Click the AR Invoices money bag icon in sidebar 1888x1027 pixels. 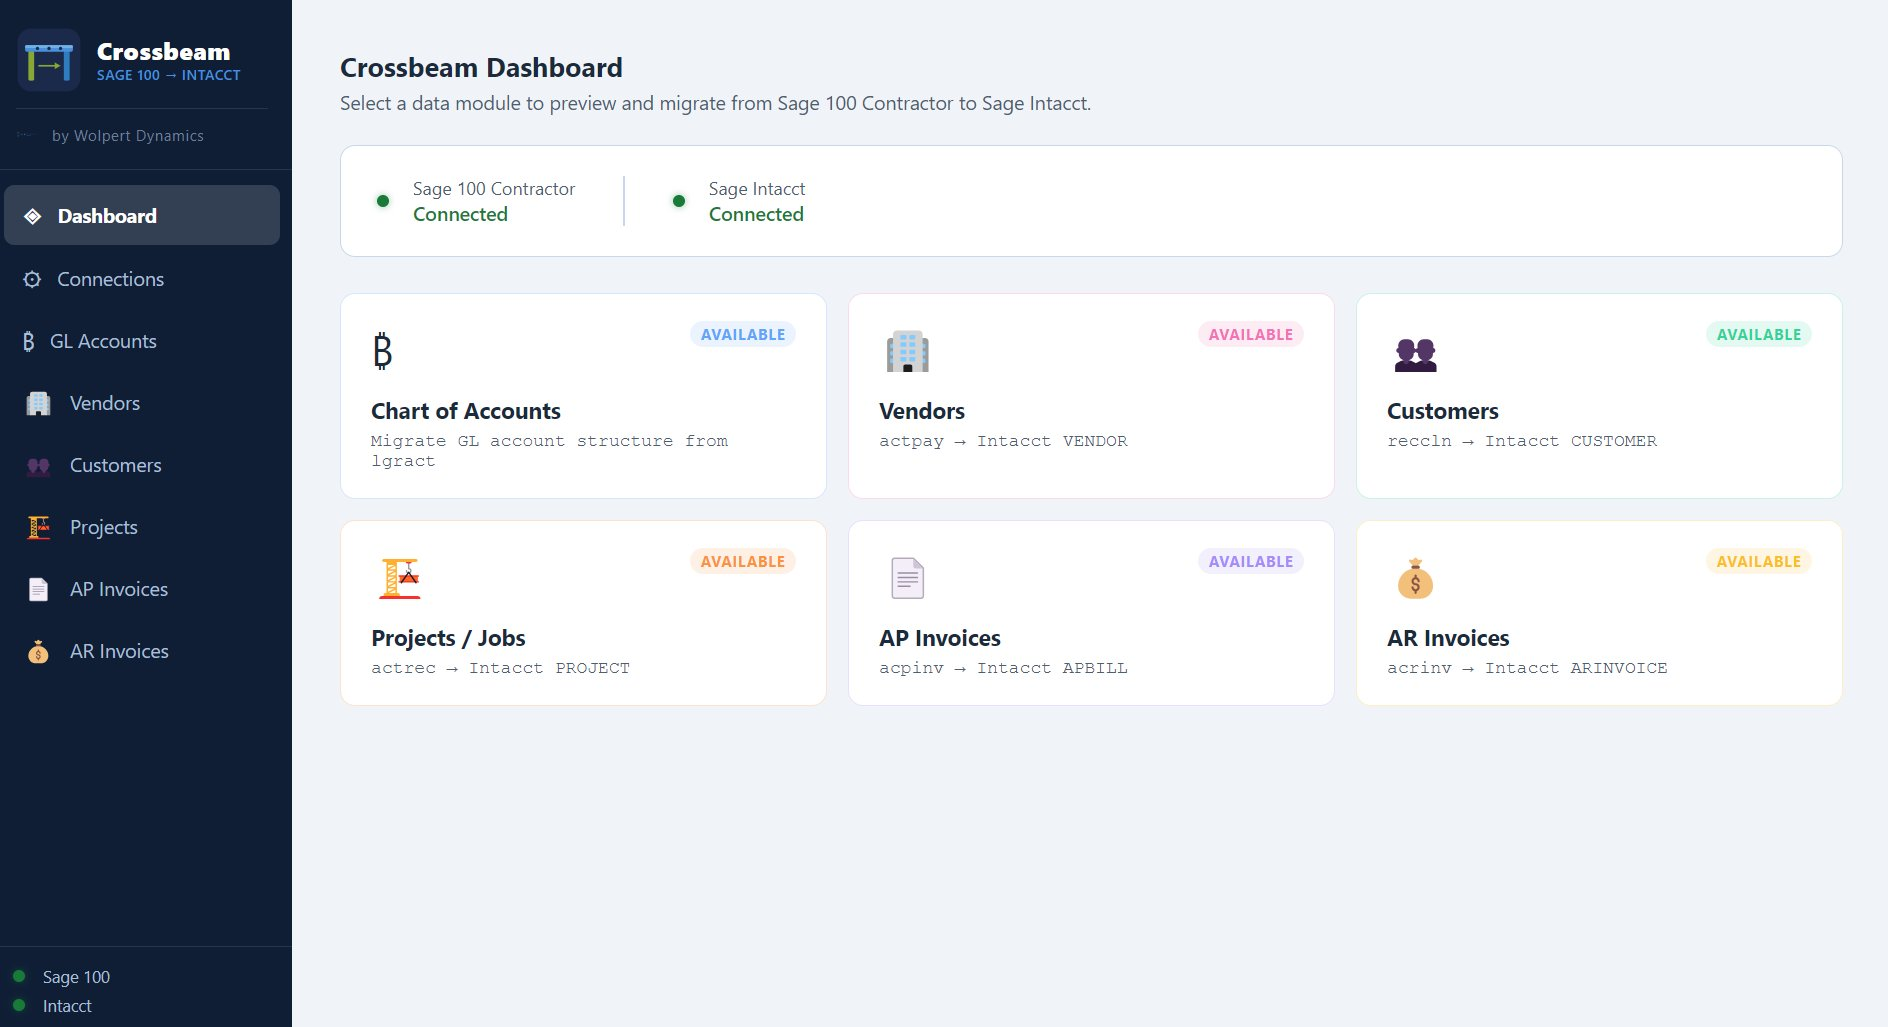pos(38,651)
